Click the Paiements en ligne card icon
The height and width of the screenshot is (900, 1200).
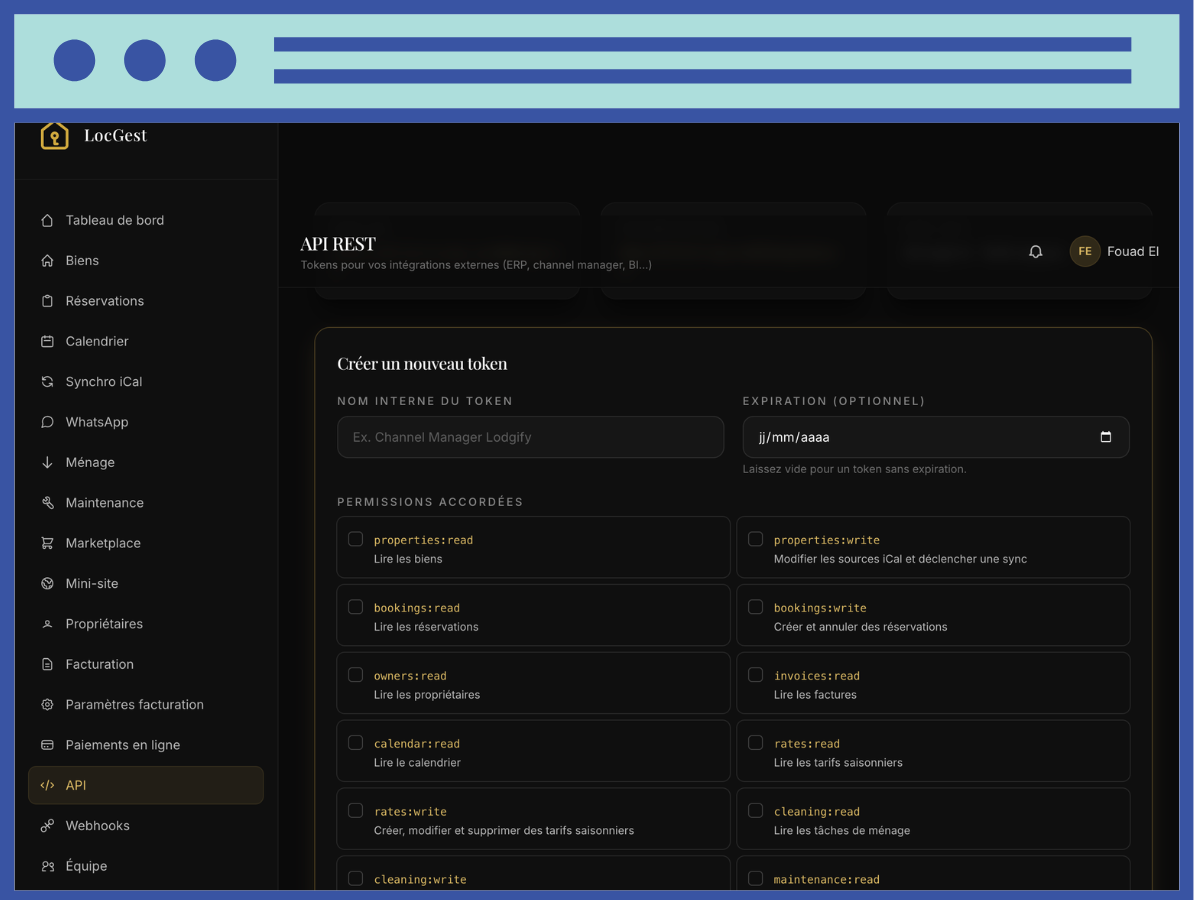point(47,745)
